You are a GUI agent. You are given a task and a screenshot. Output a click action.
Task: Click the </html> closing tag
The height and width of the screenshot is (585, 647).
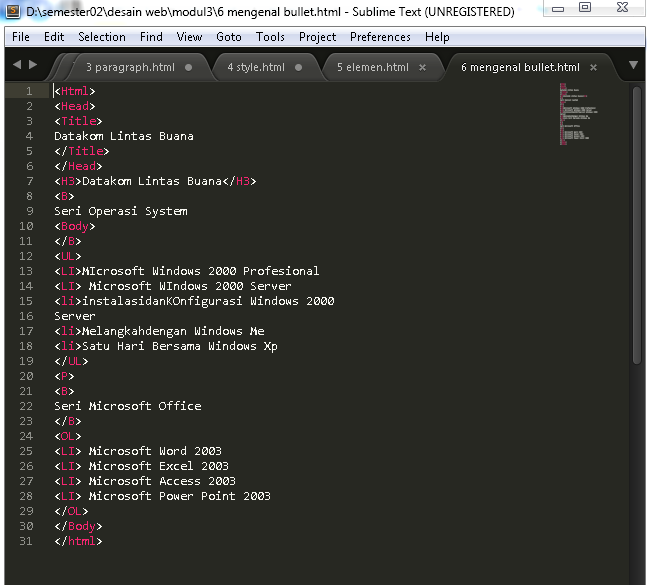(78, 541)
